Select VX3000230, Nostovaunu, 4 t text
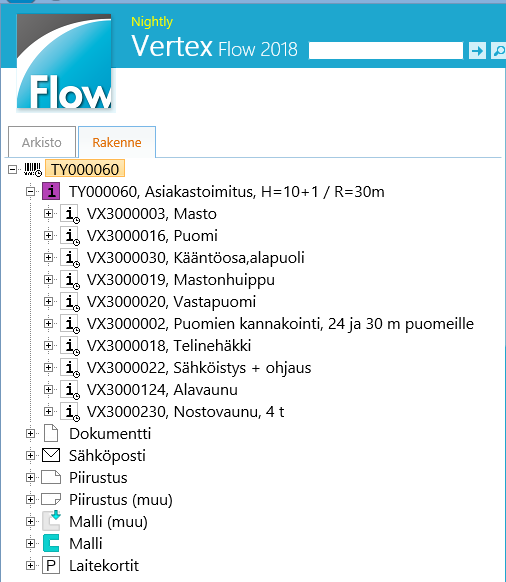Screen dimensions: 506x582 pos(186,412)
